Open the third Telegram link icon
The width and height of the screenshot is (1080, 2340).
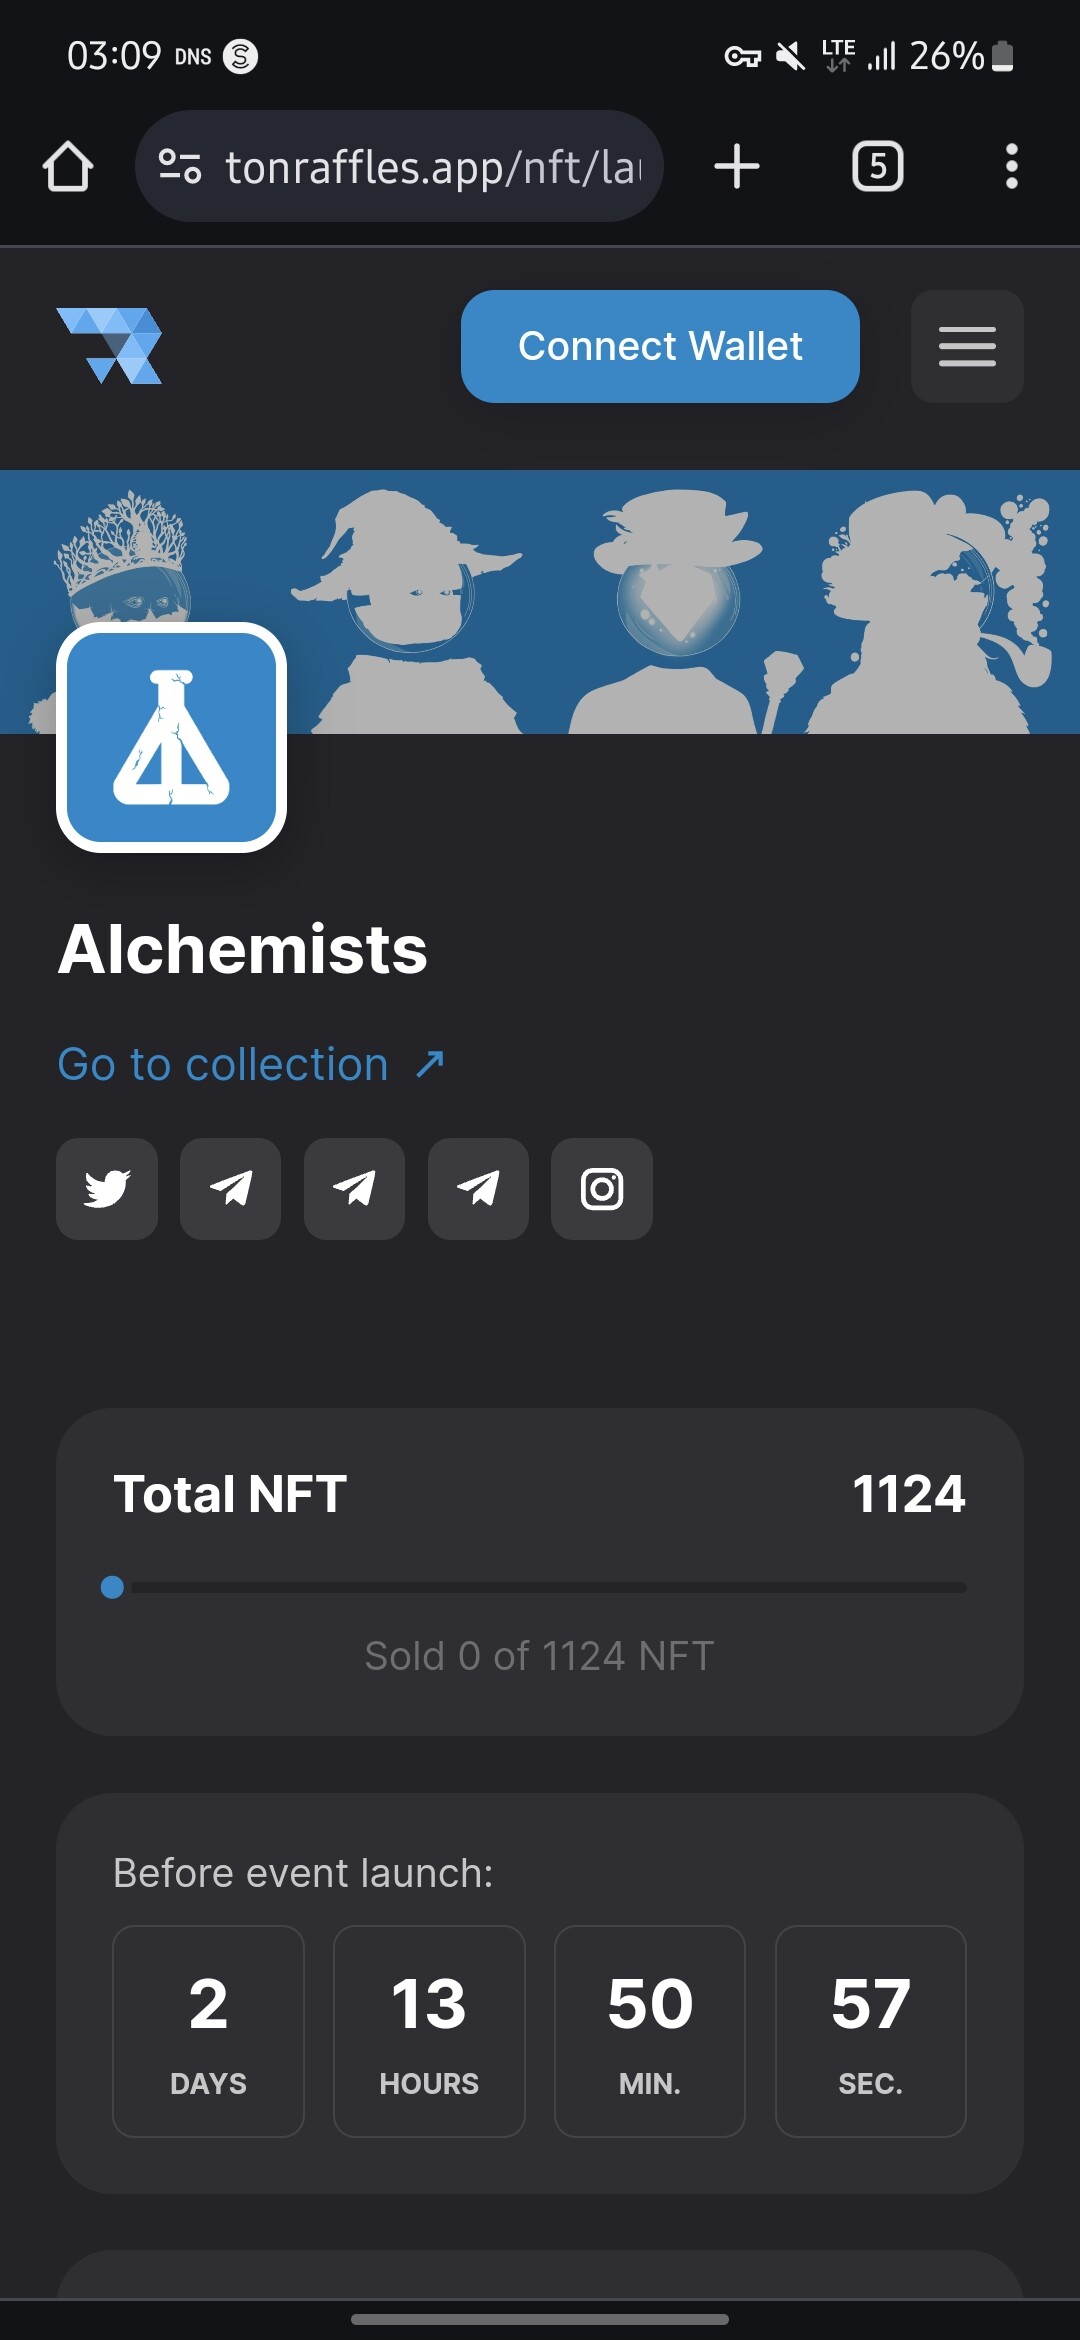coord(478,1189)
